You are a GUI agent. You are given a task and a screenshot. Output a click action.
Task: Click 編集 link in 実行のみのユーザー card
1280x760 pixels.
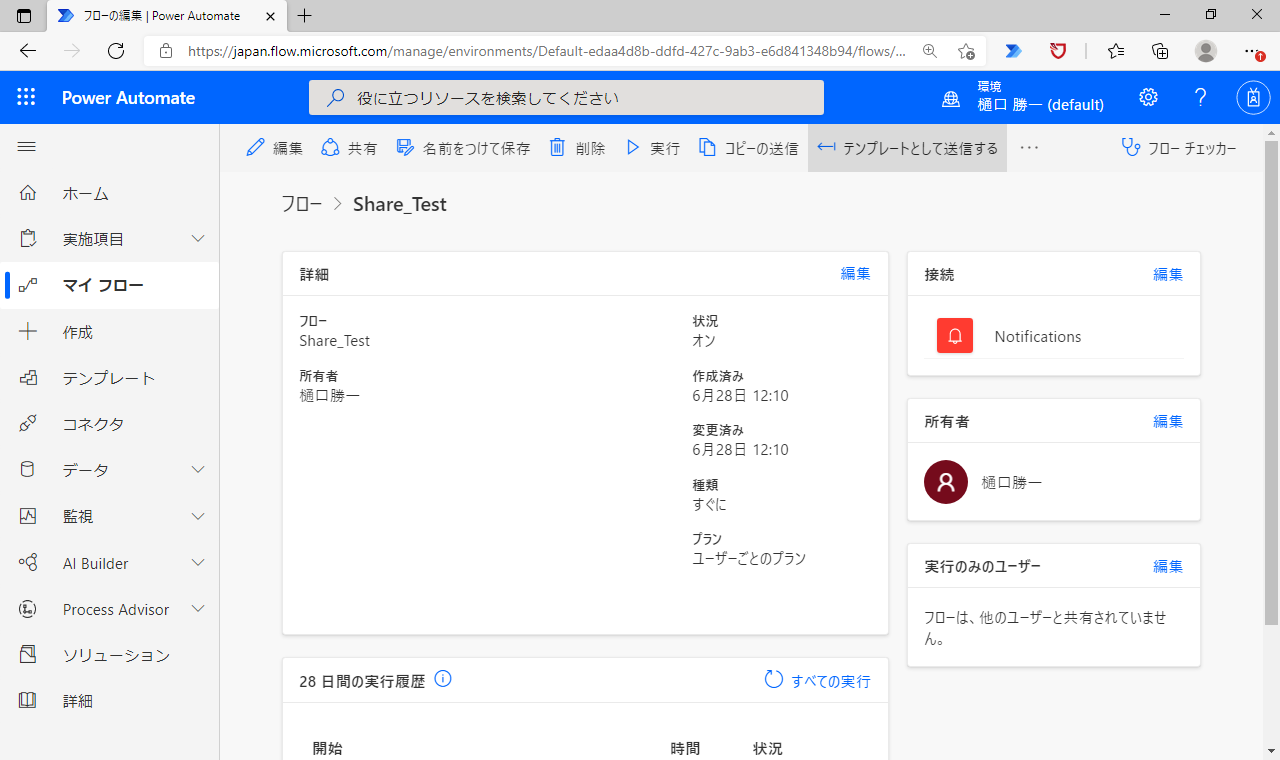click(x=1168, y=566)
